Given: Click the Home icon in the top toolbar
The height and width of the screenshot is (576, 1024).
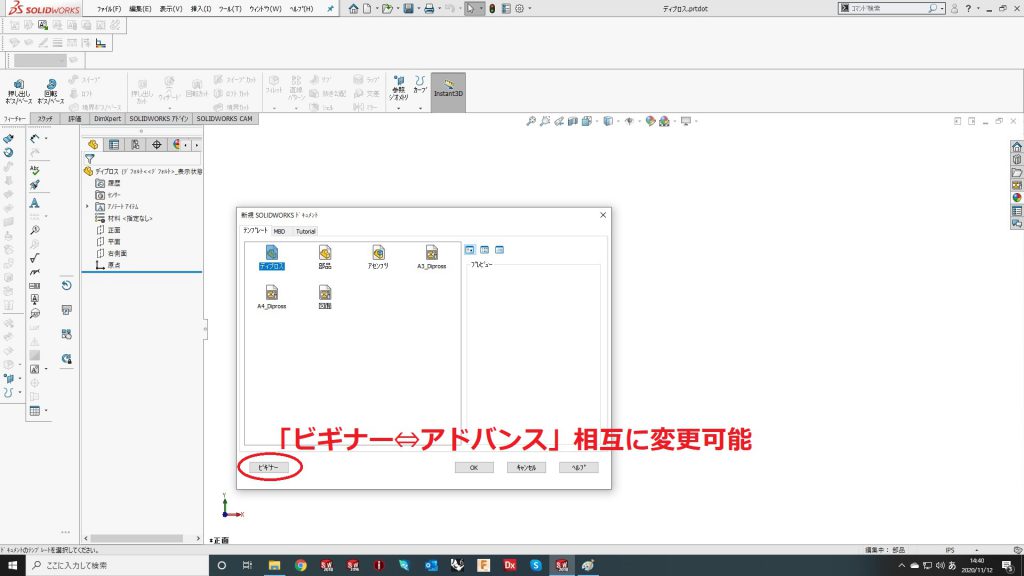Looking at the screenshot, I should point(353,8).
